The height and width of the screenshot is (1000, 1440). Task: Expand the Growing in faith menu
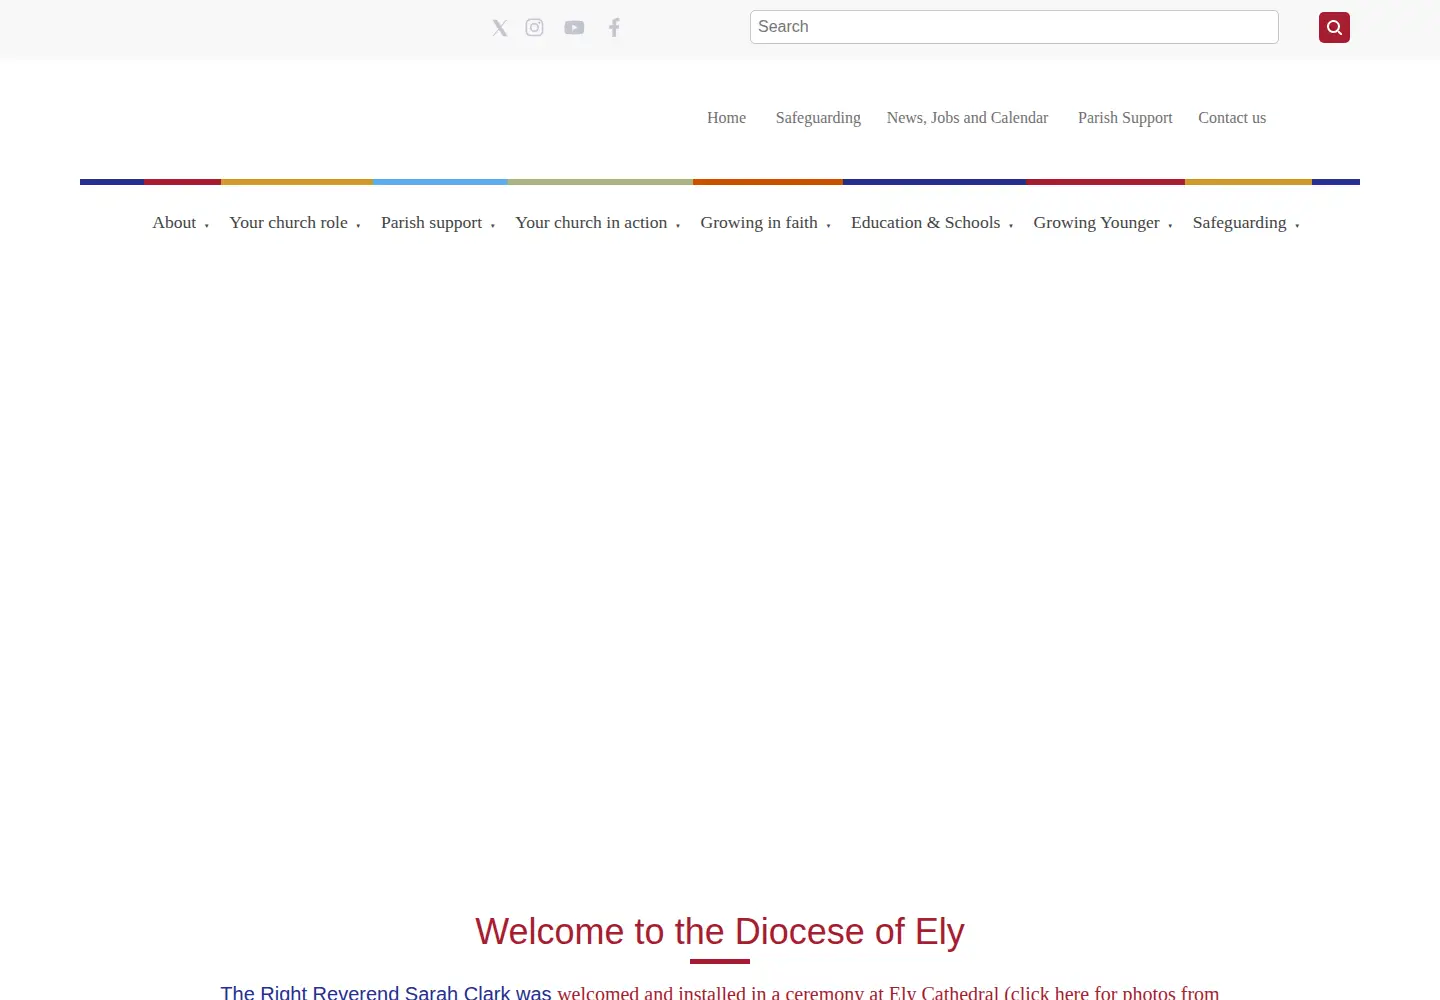(766, 223)
